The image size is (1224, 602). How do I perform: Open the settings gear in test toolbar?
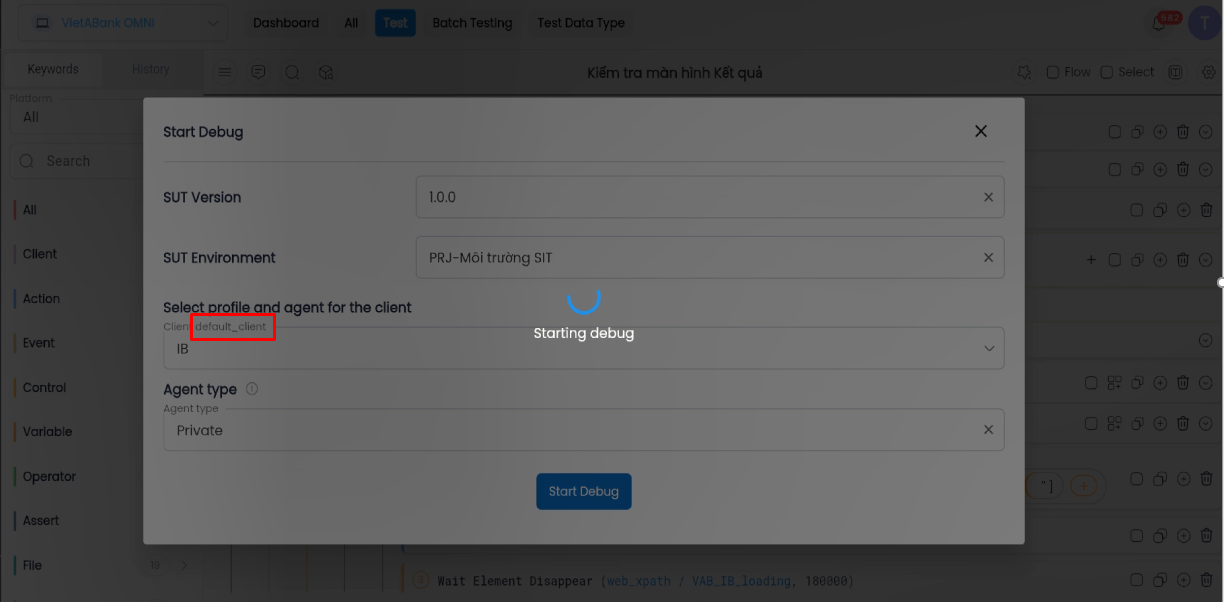(1208, 72)
